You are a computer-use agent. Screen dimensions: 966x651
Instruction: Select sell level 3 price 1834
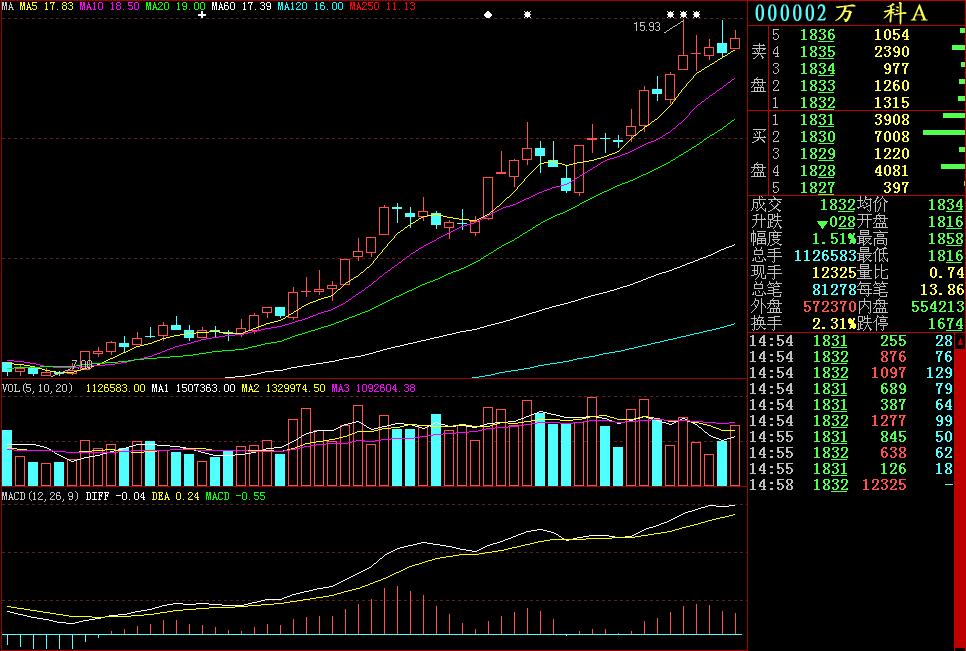point(817,69)
